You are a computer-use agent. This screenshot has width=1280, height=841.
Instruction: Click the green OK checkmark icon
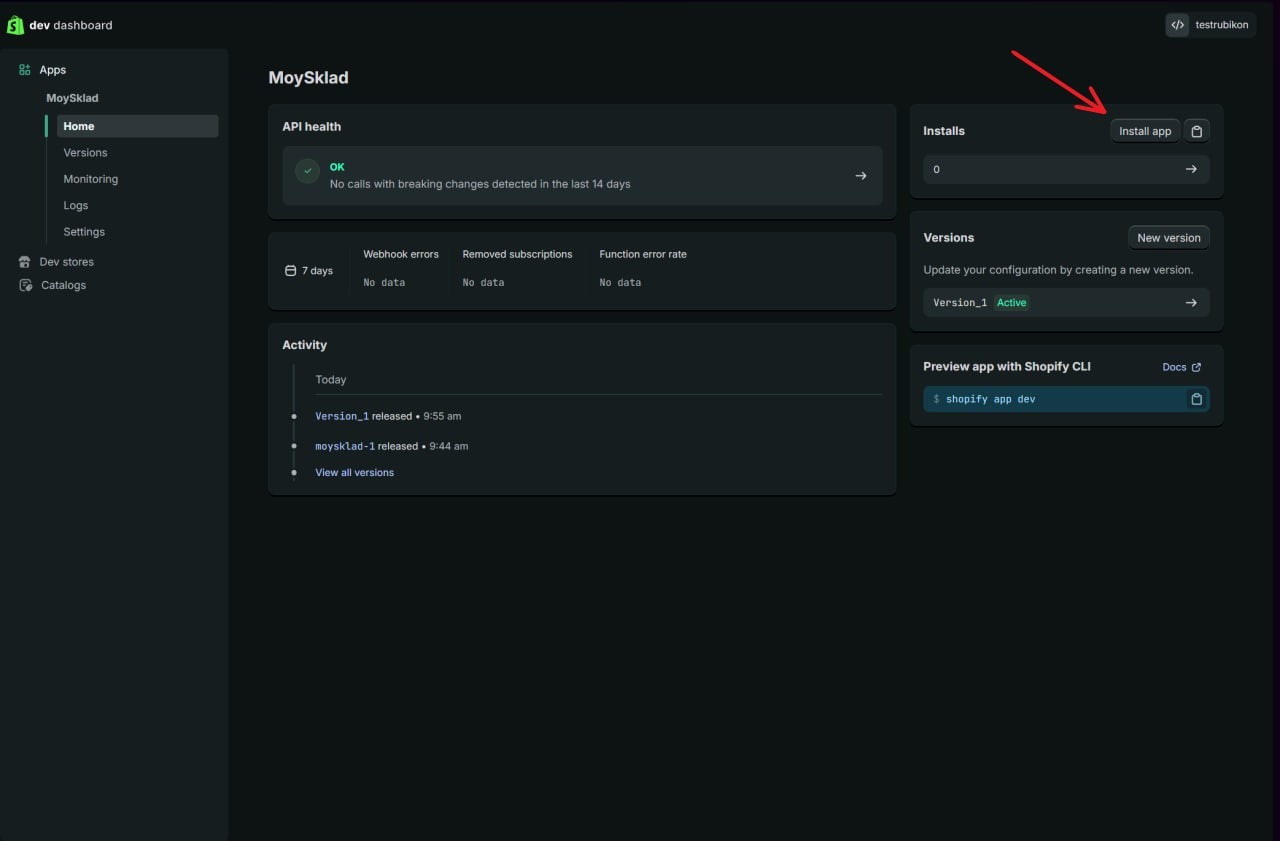308,171
